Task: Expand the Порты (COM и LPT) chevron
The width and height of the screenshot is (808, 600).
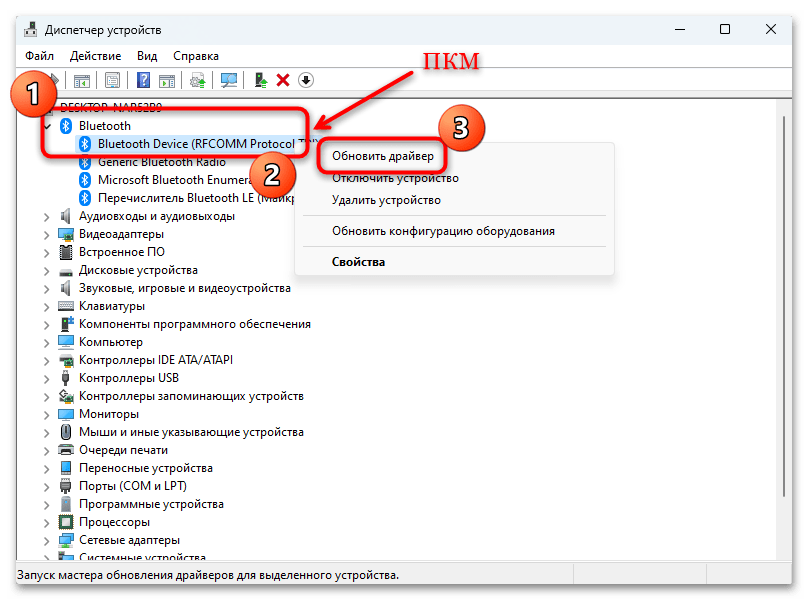Action: [47, 487]
